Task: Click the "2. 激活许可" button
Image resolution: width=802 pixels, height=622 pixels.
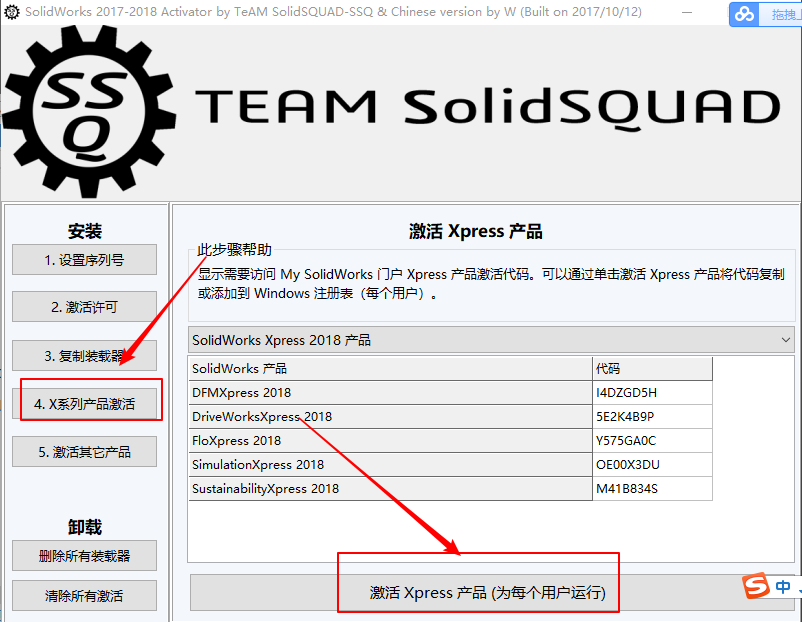Action: point(84,308)
